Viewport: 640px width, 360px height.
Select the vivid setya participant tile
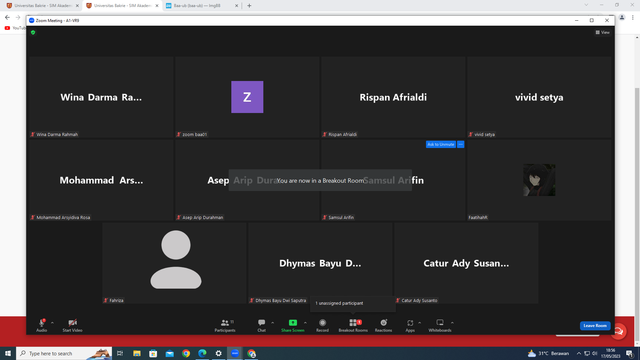pyautogui.click(x=539, y=97)
